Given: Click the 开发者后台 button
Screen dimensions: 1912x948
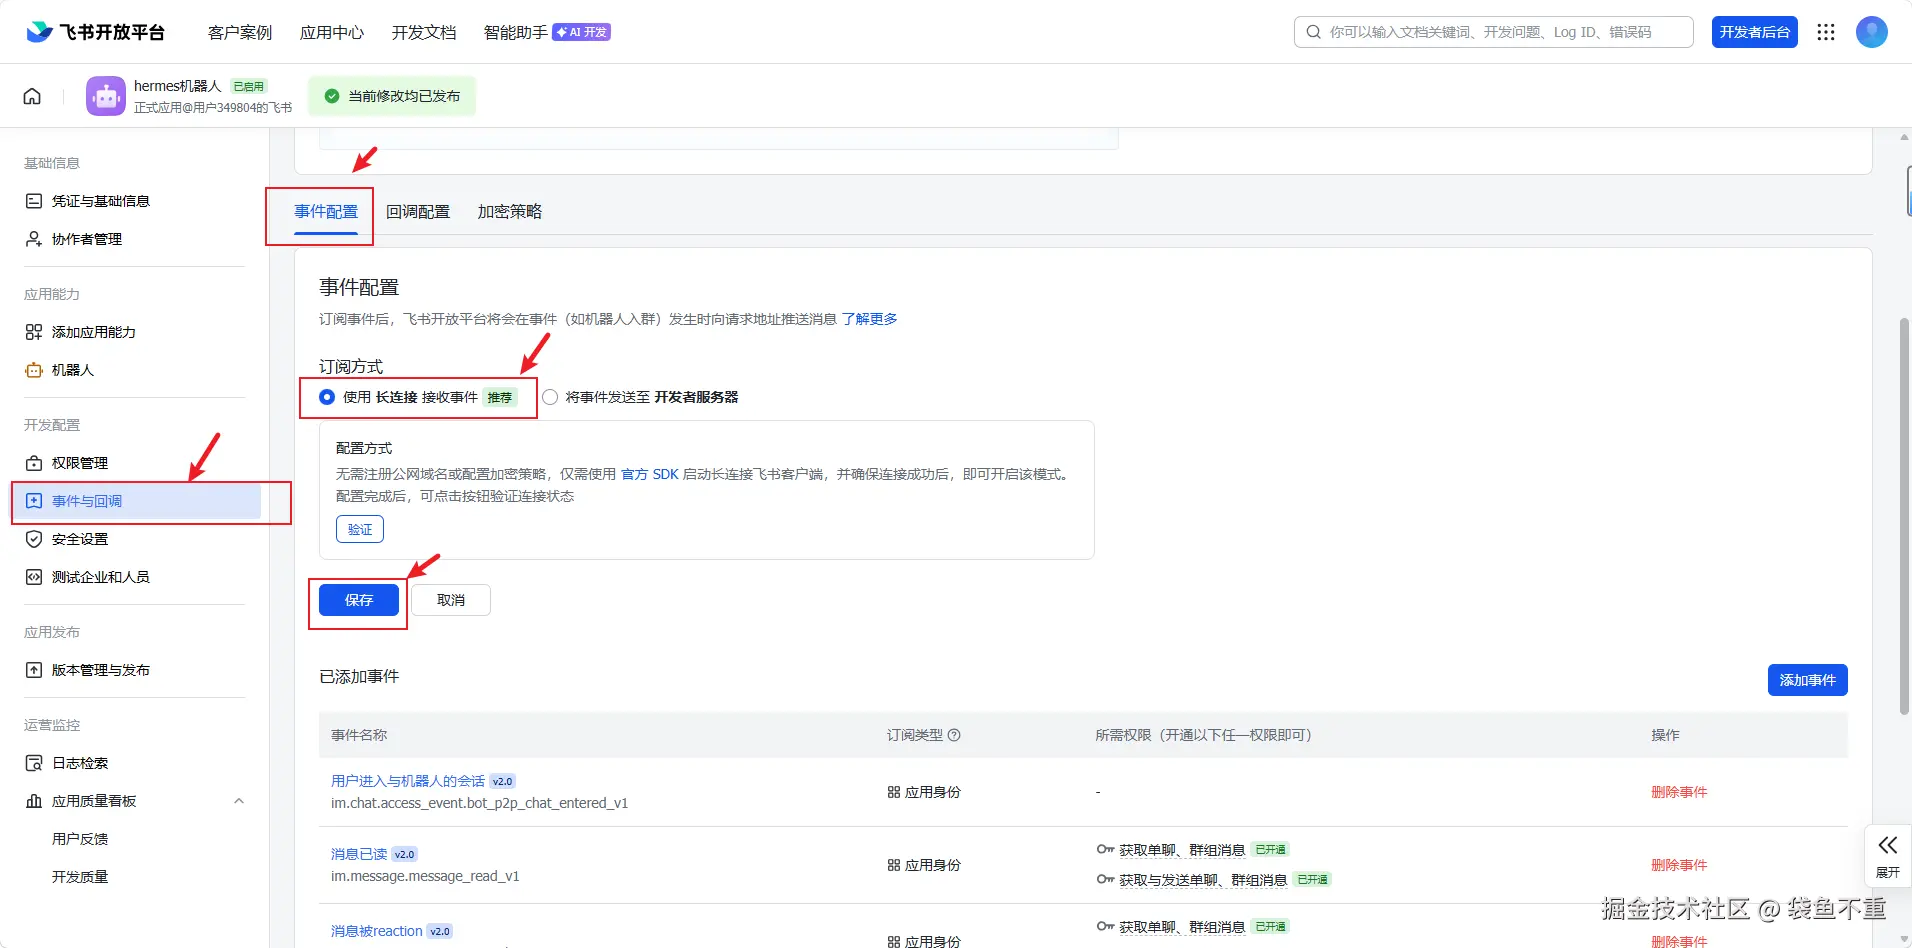Looking at the screenshot, I should [x=1755, y=32].
